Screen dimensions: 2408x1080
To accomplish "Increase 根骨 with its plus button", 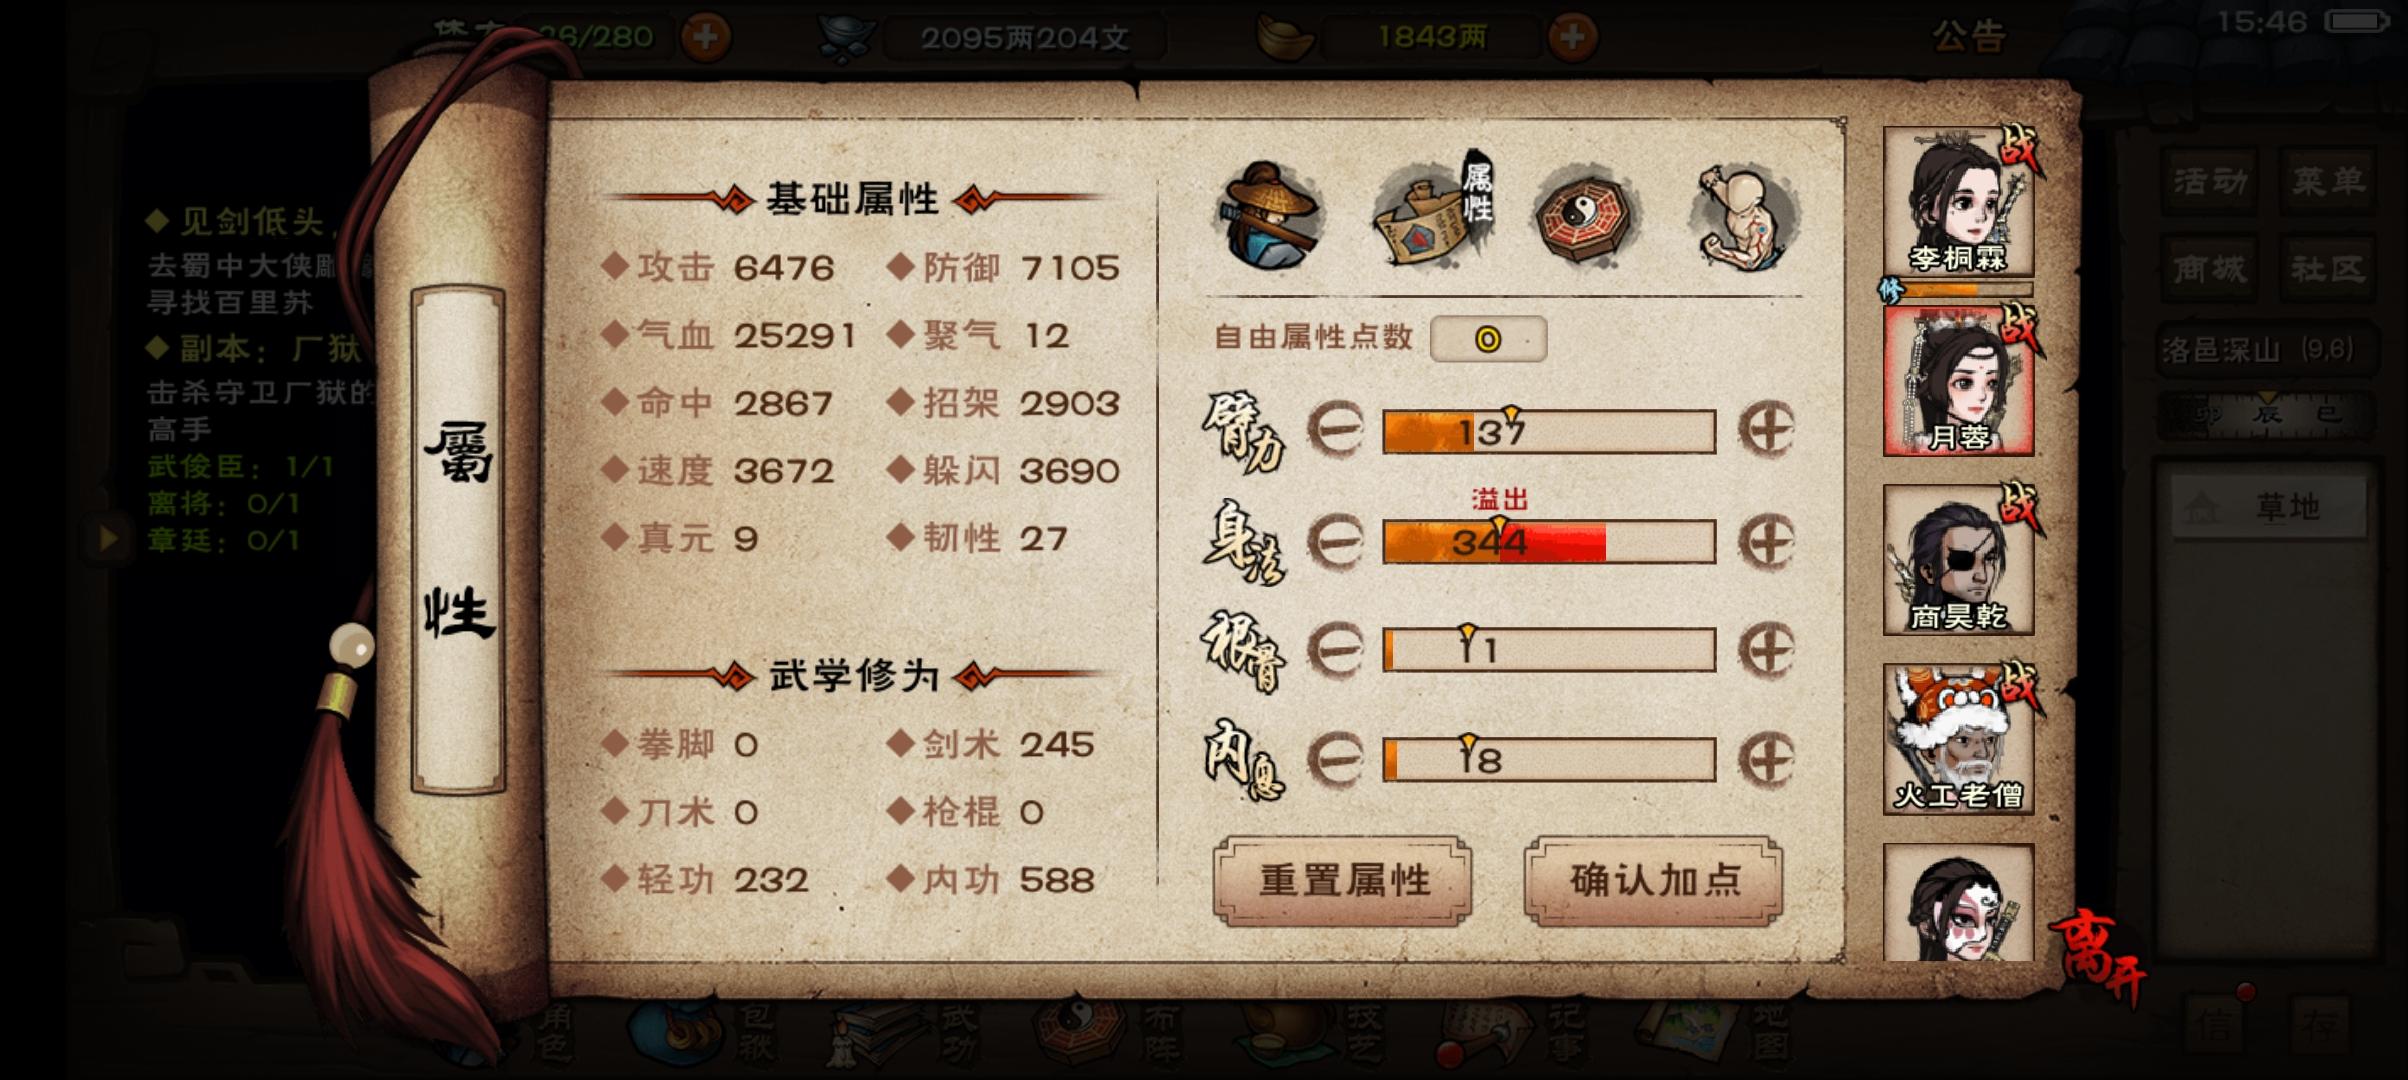I will pyautogui.click(x=1766, y=650).
